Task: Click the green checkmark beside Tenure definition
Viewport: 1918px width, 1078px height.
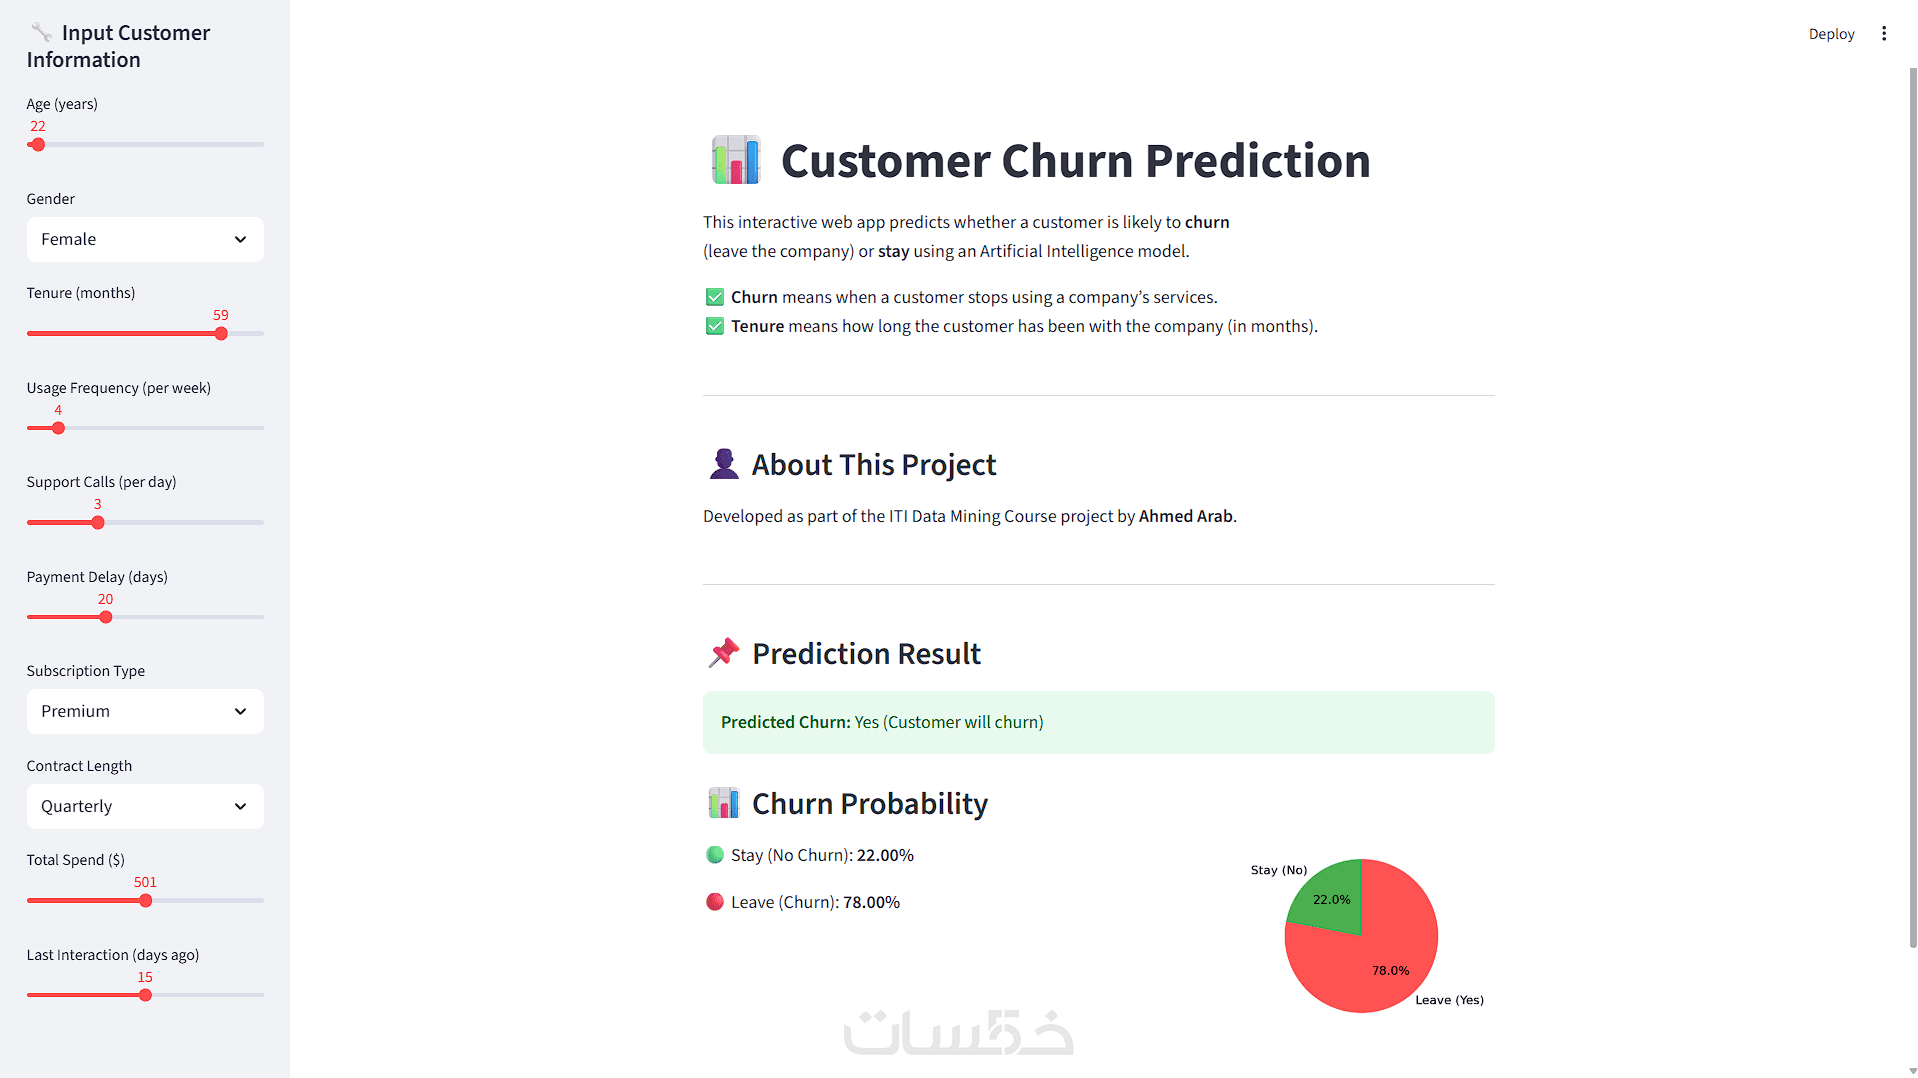Action: coord(715,326)
